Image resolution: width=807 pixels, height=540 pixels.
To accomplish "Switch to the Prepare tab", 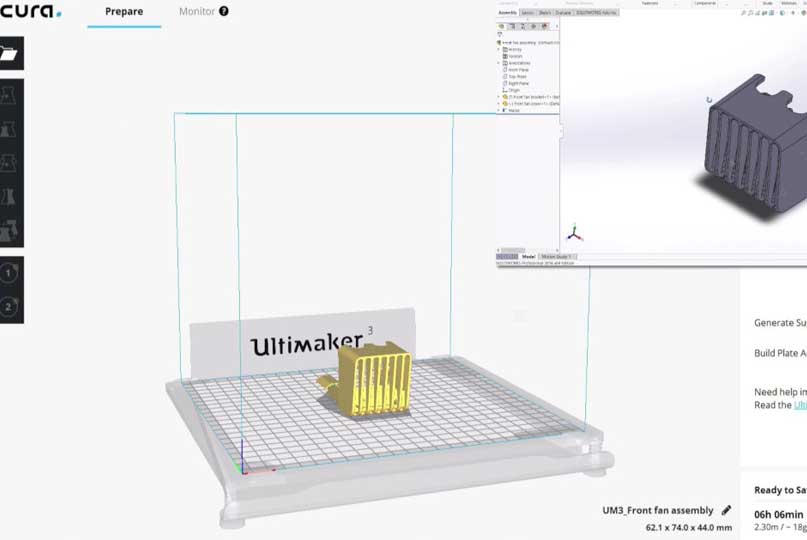I will click(124, 11).
